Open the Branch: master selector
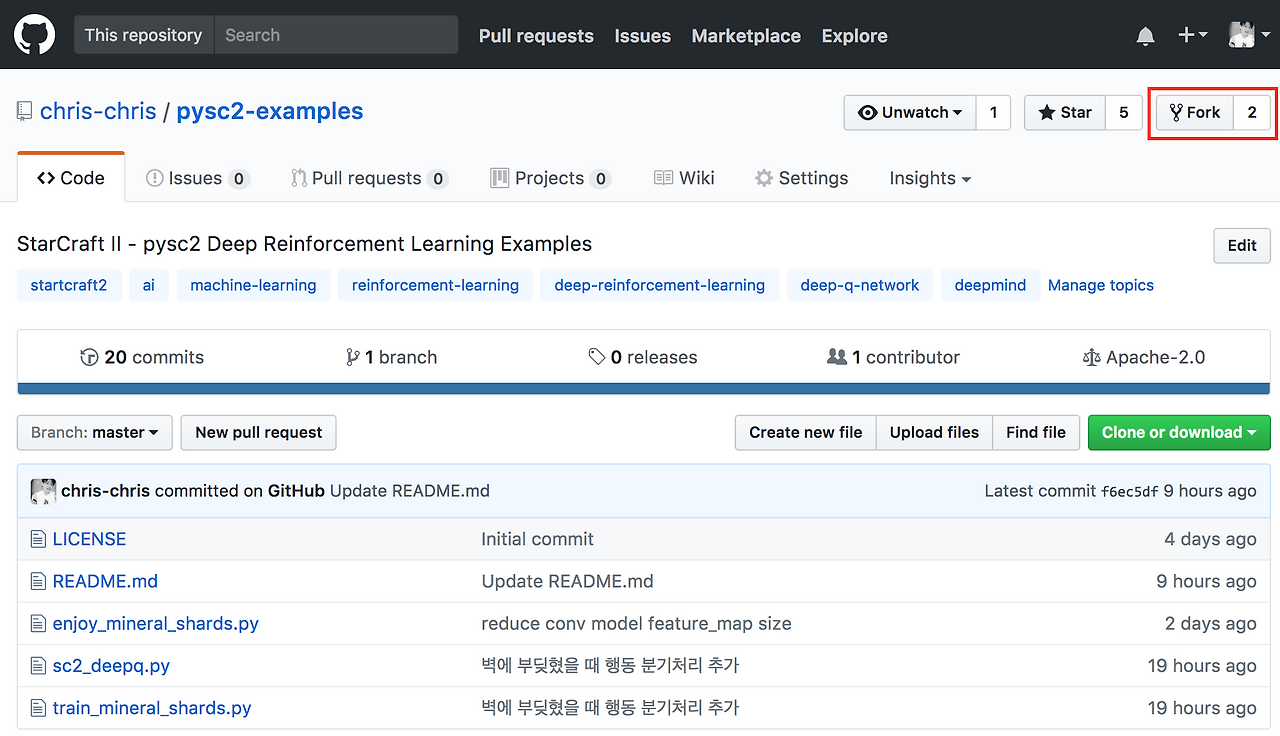 (x=95, y=432)
